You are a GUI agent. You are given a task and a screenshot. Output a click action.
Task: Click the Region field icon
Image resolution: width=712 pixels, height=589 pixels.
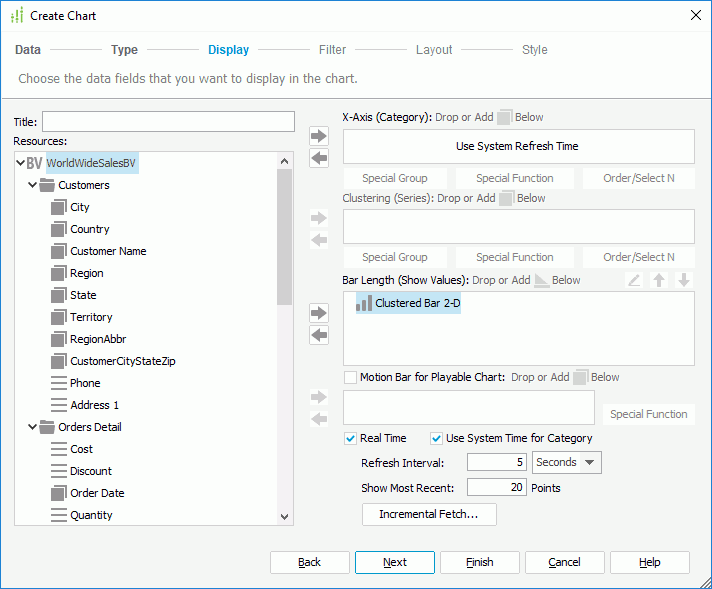click(59, 273)
